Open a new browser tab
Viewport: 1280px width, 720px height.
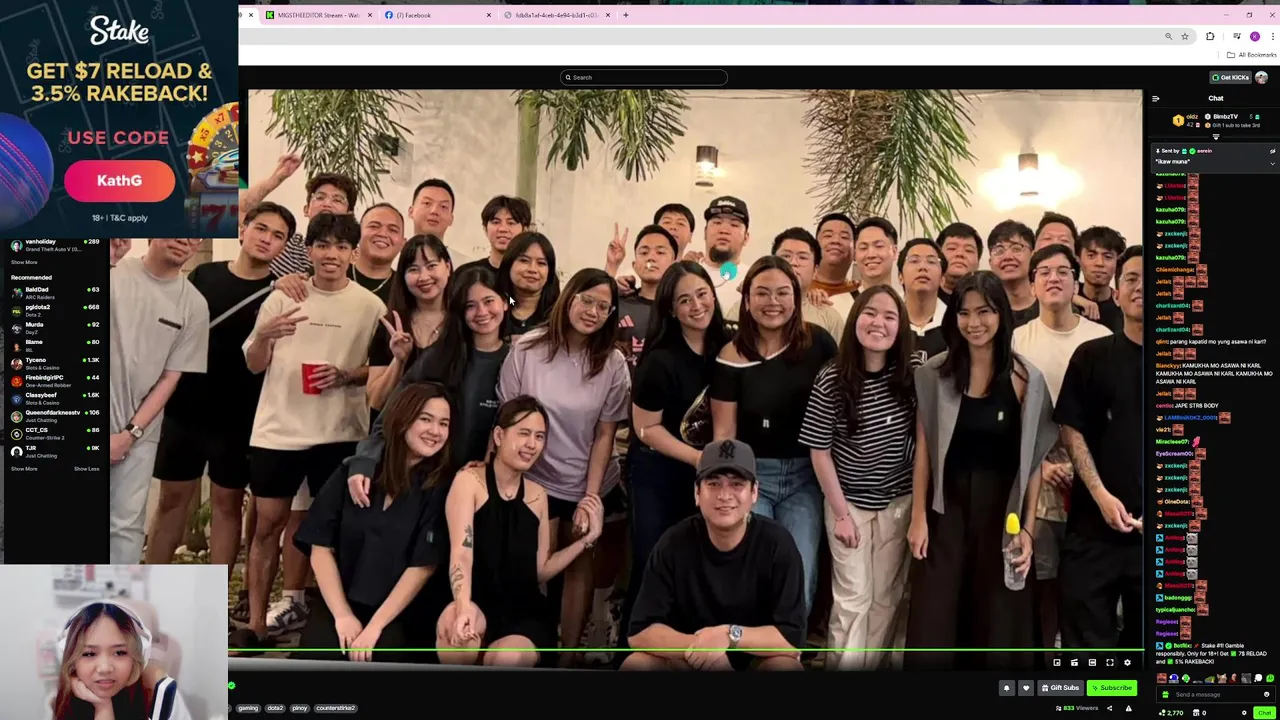[626, 15]
